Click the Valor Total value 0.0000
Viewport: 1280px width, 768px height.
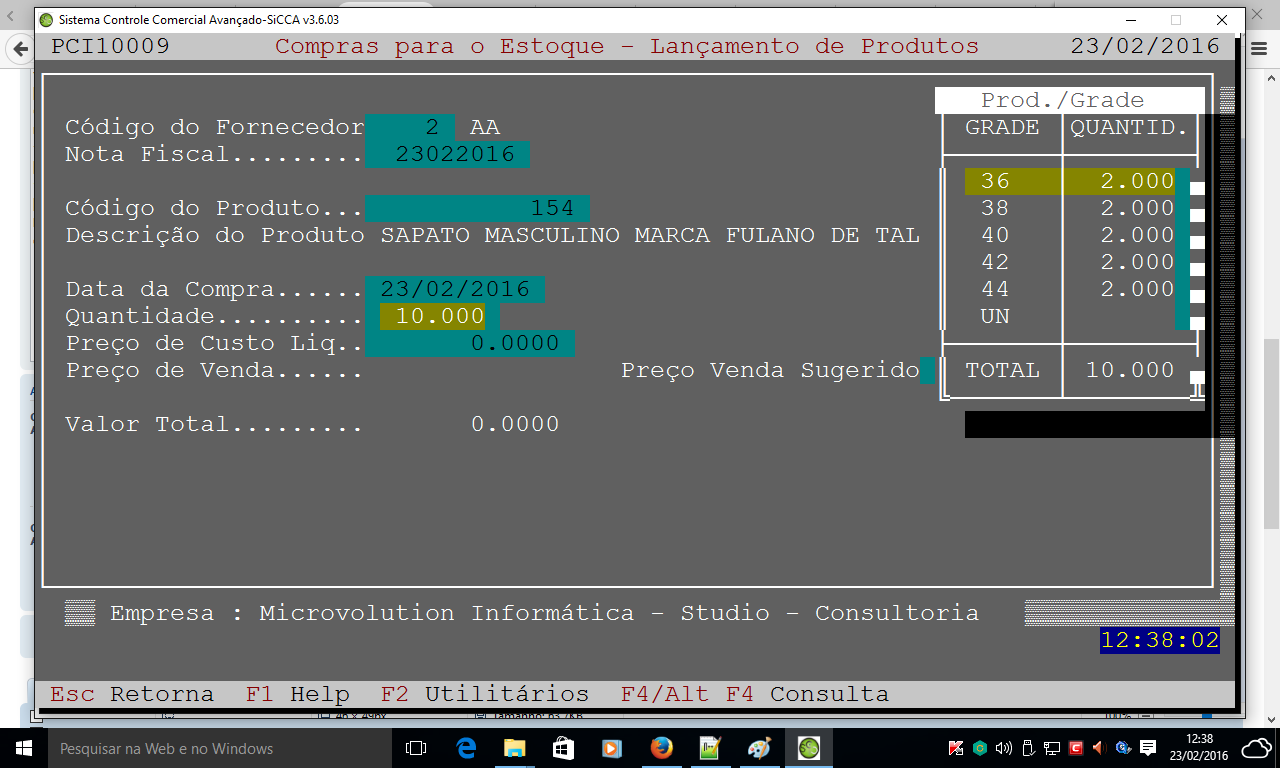point(515,424)
